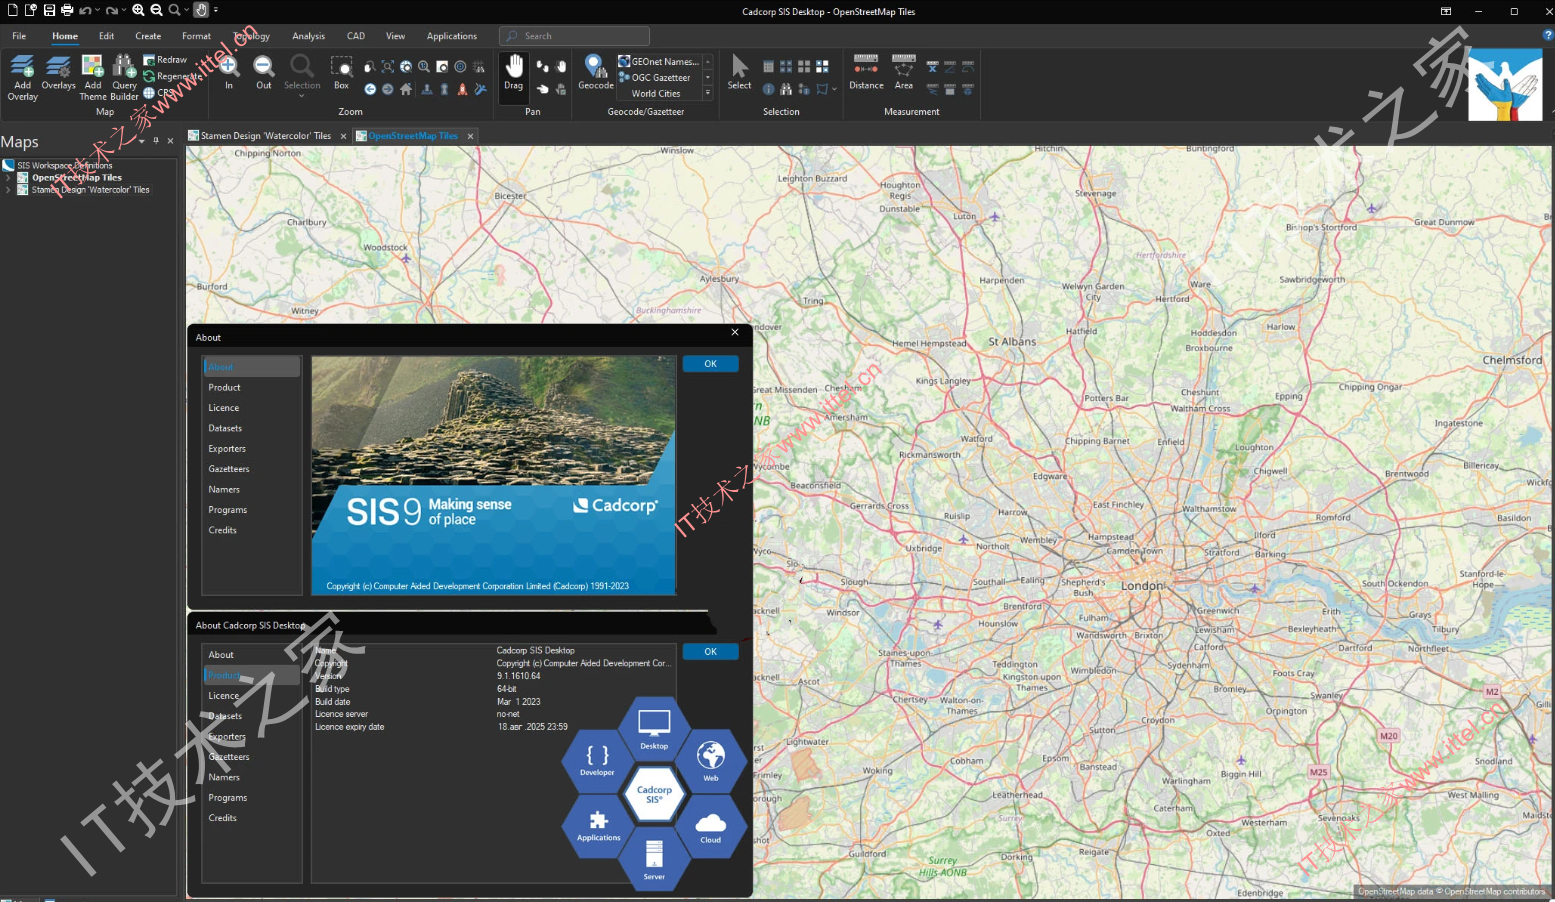Switch to the Edit ribbon tab
Image resolution: width=1555 pixels, height=902 pixels.
[x=106, y=36]
